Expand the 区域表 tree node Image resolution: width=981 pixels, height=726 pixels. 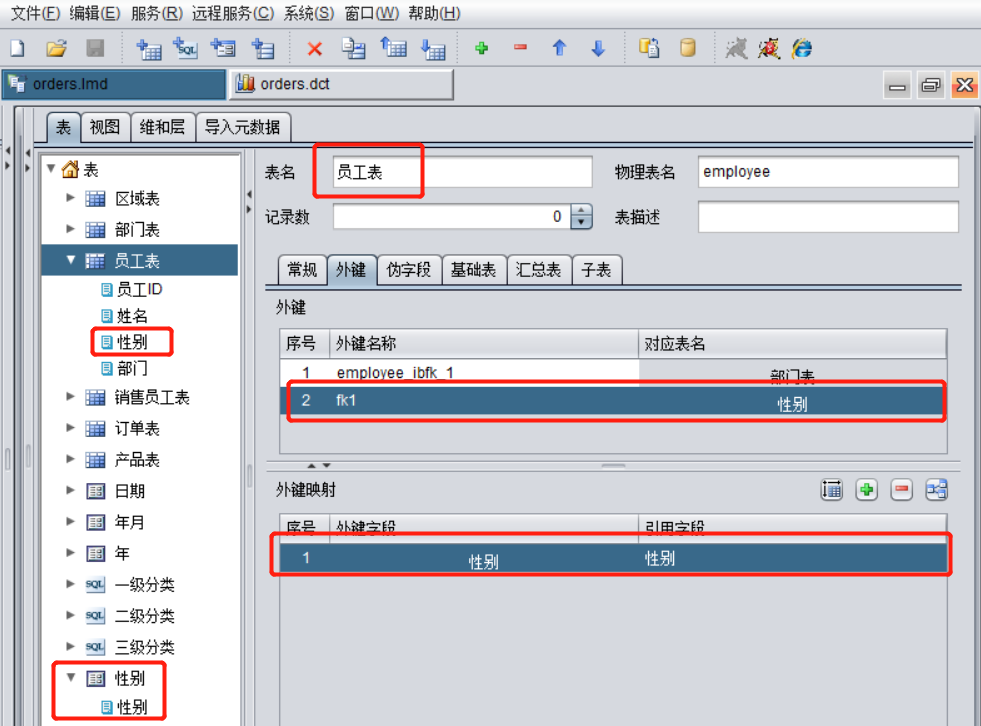[70, 198]
